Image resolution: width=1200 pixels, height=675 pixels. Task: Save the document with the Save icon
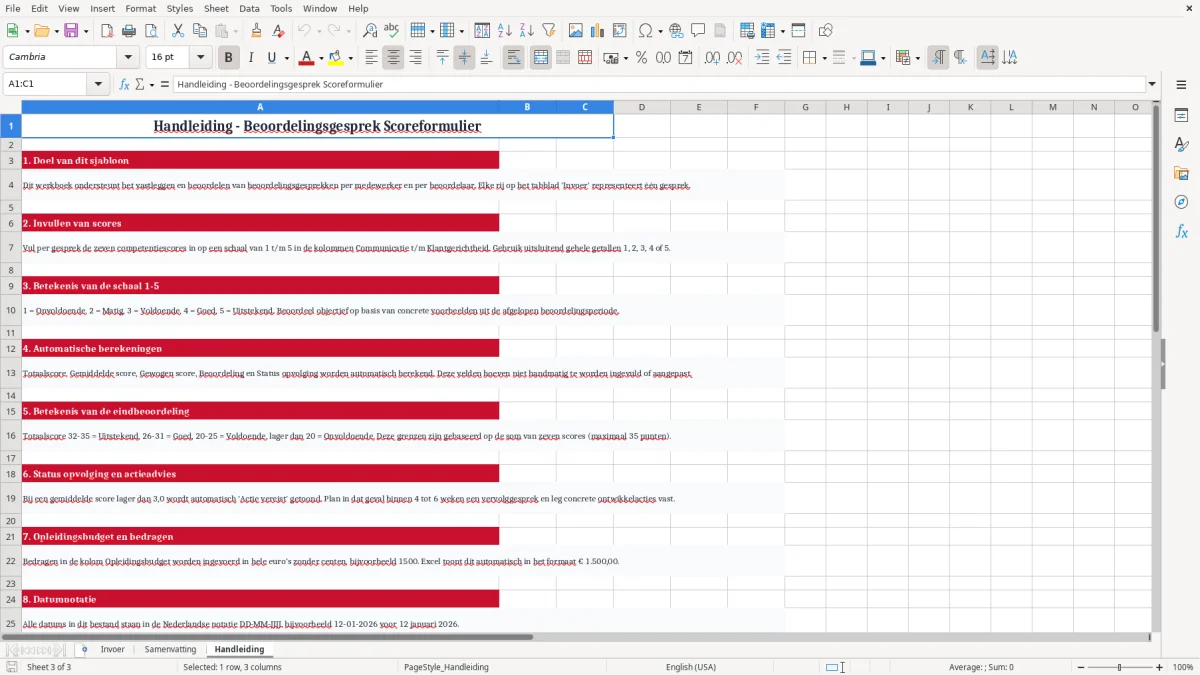click(71, 31)
